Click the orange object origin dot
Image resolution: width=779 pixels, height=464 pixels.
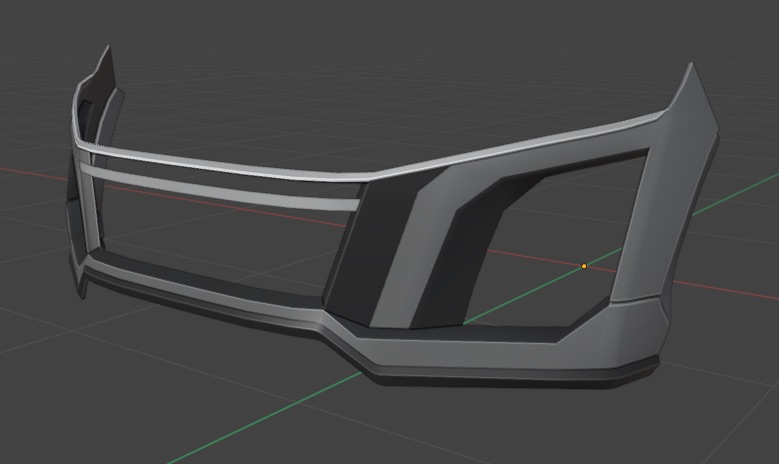pyautogui.click(x=584, y=266)
